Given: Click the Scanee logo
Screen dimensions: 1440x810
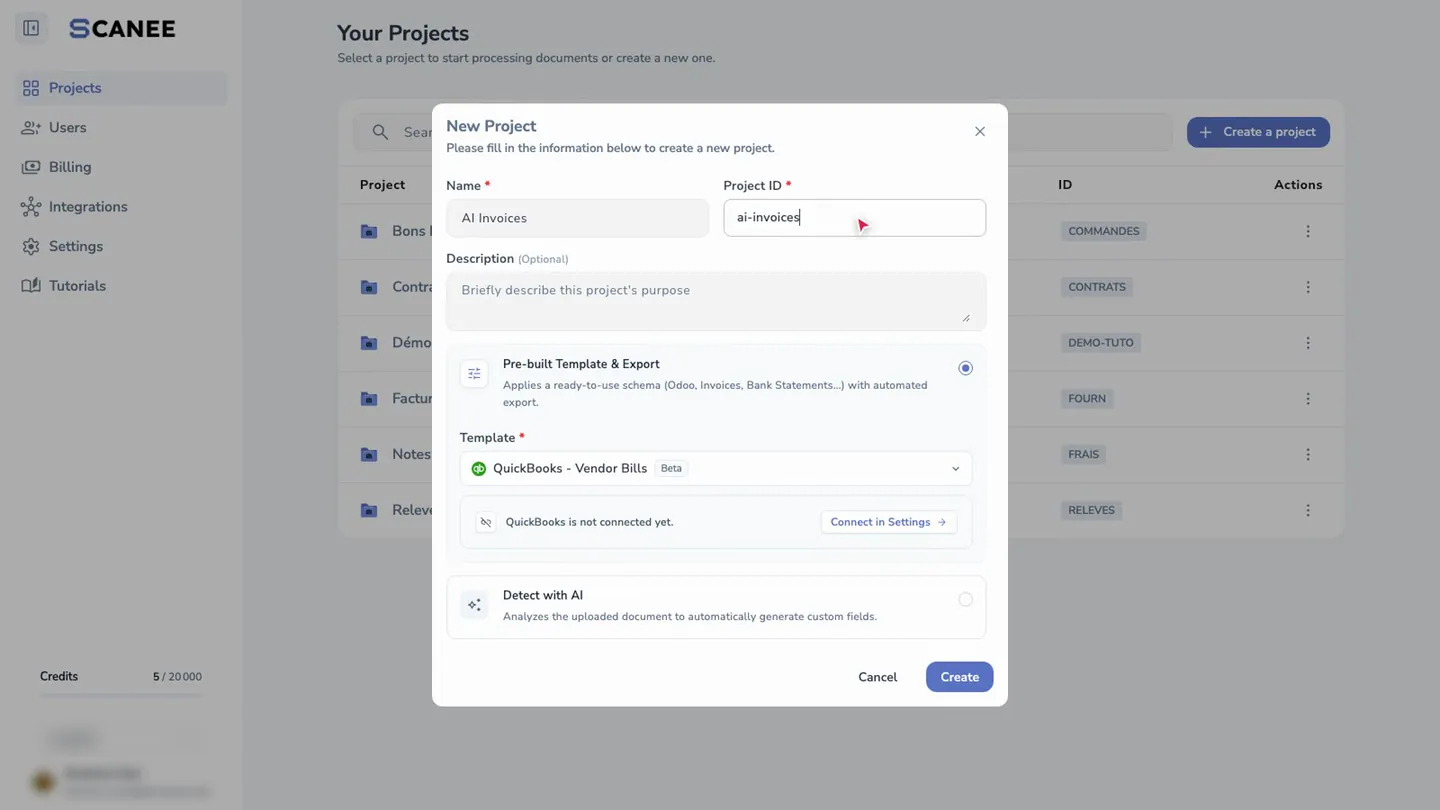Looking at the screenshot, I should pyautogui.click(x=122, y=29).
